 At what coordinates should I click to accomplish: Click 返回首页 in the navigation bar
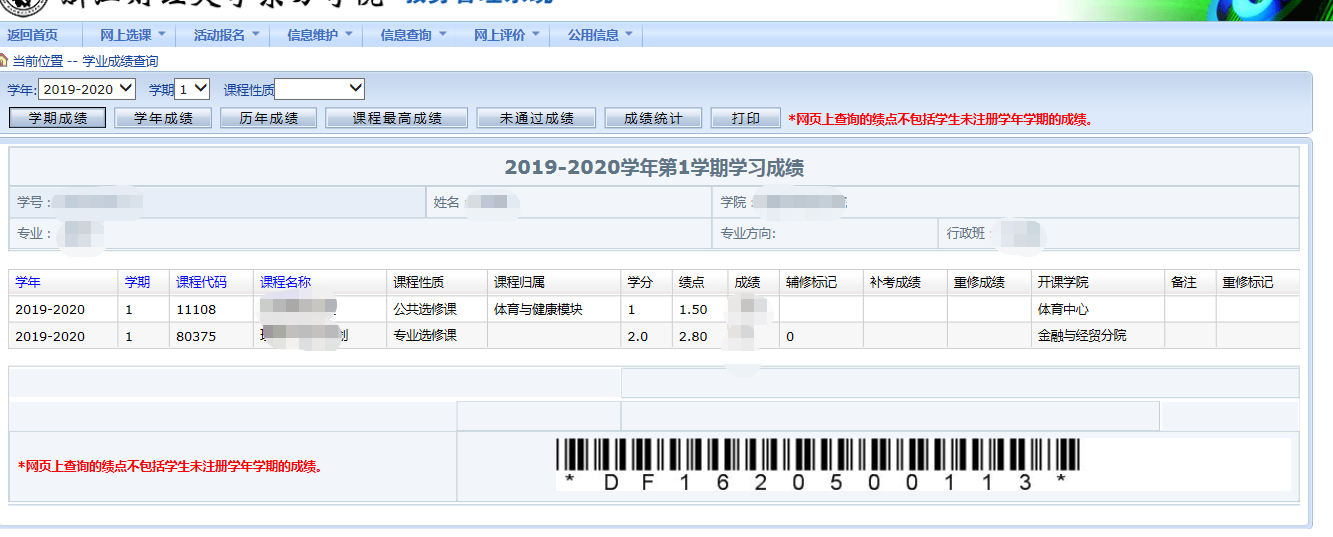33,35
